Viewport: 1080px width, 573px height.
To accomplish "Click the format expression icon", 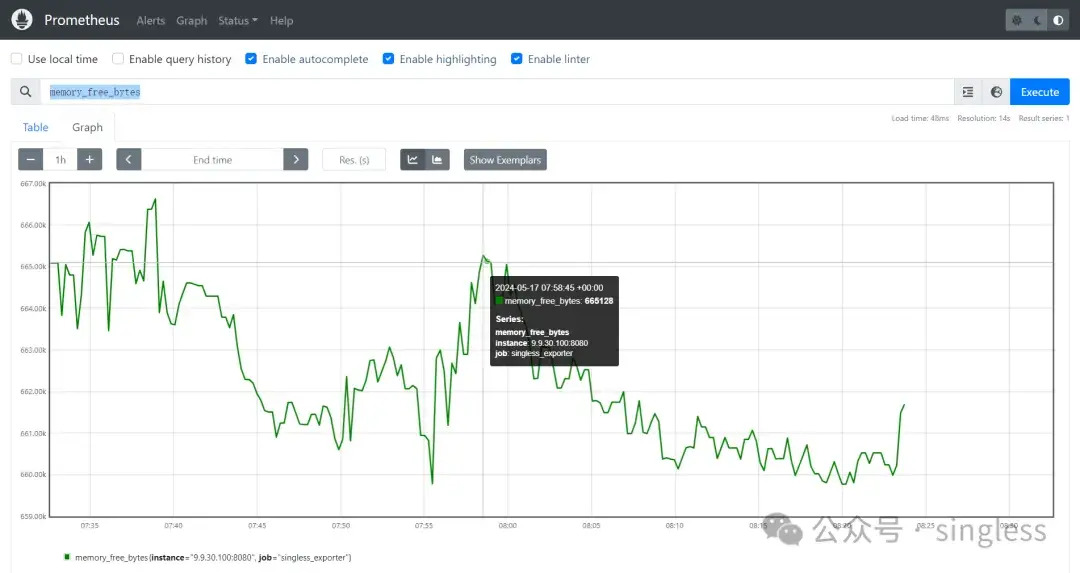I will click(x=968, y=92).
